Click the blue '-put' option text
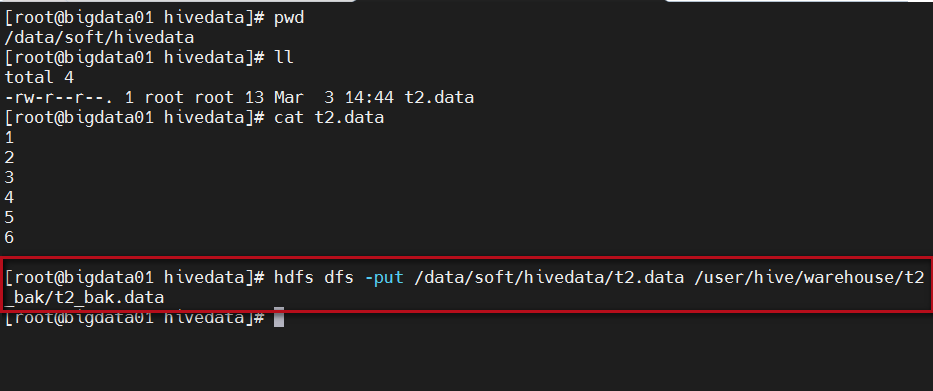Image resolution: width=933 pixels, height=391 pixels. 384,277
